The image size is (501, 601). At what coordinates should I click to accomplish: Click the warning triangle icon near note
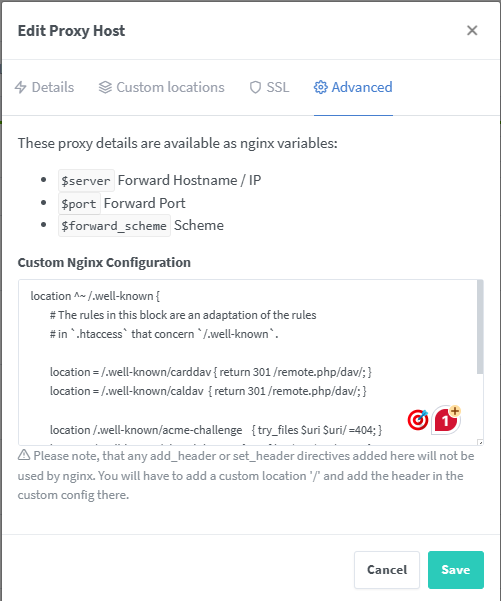[24, 455]
